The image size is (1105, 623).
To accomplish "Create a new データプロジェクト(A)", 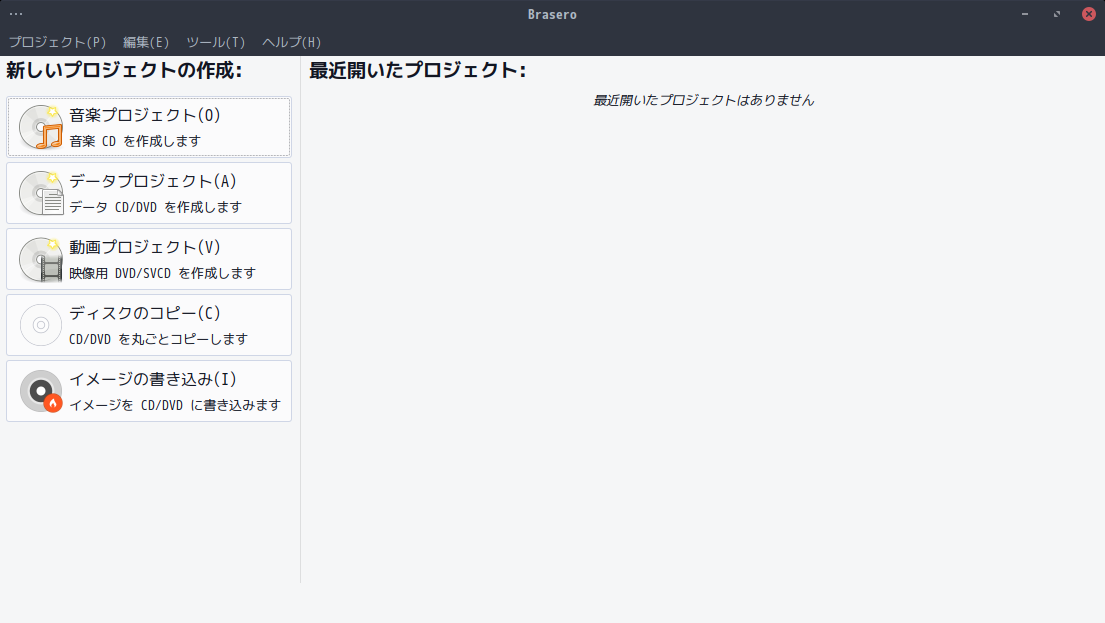I will (149, 193).
